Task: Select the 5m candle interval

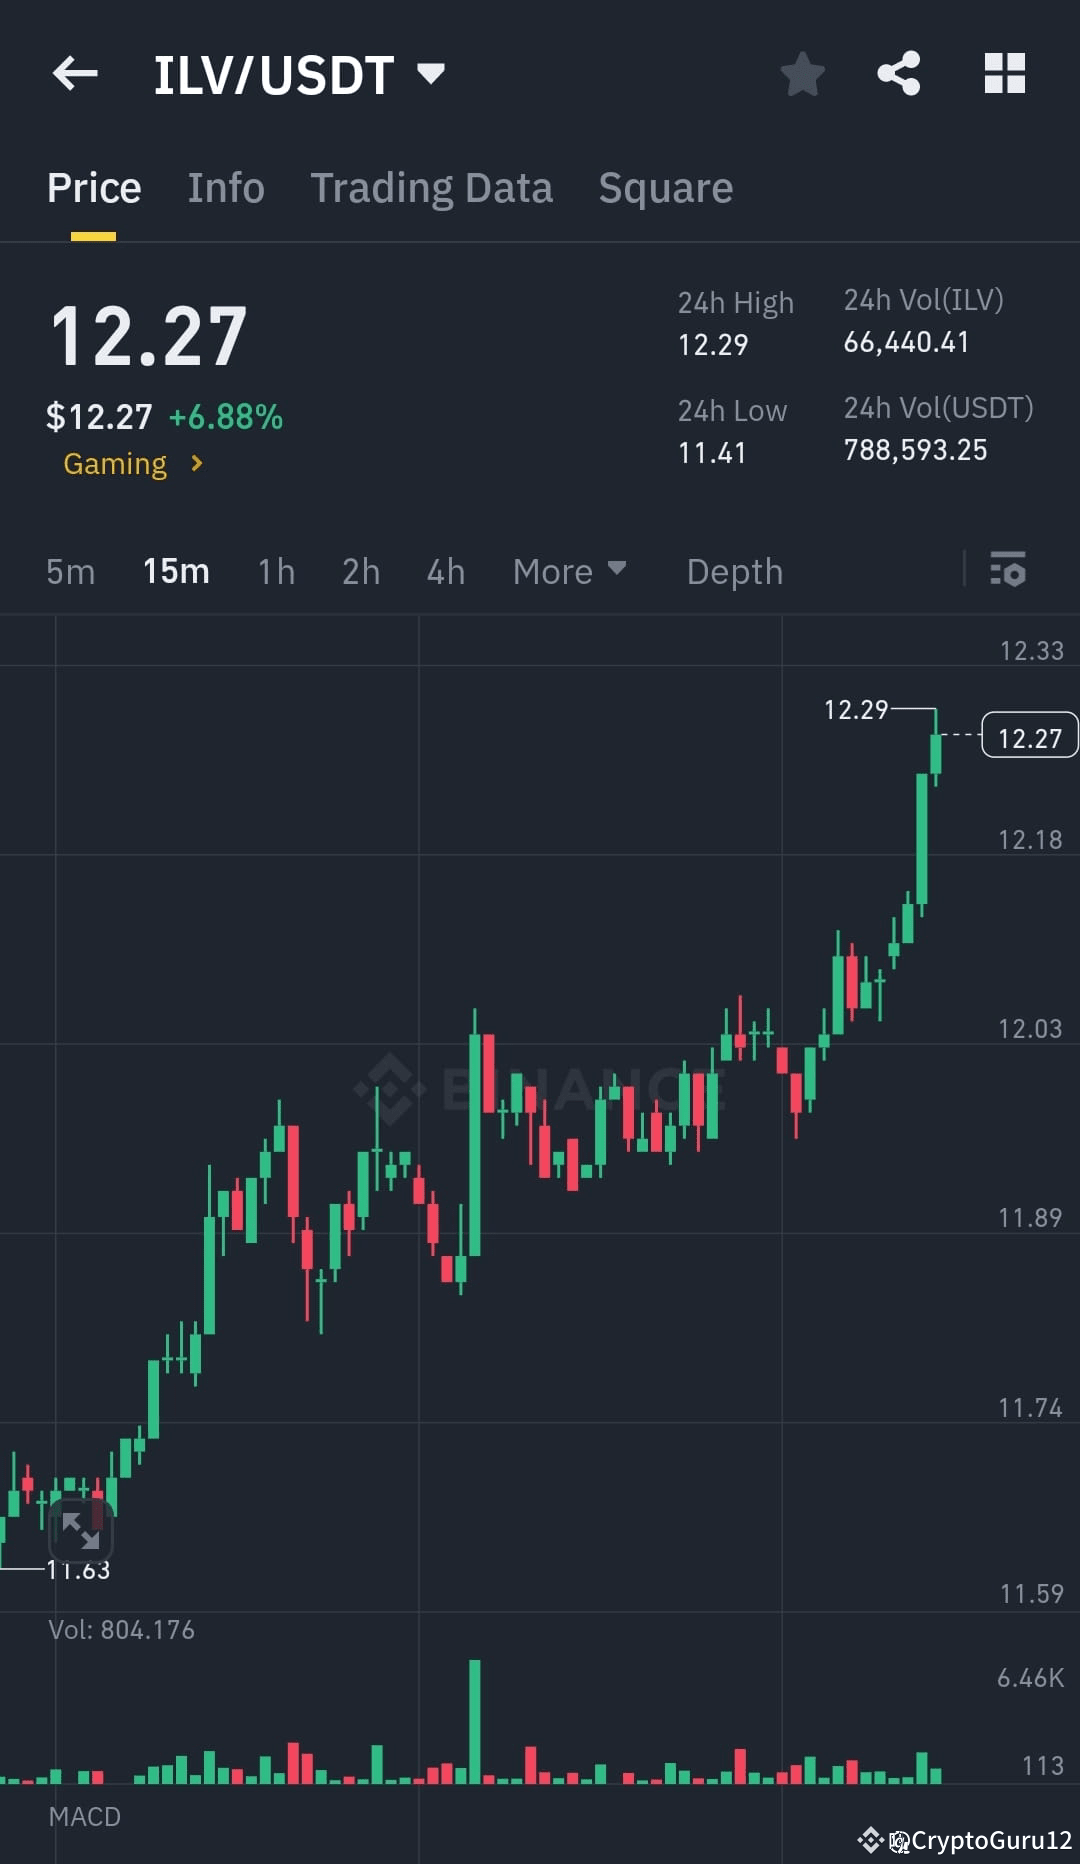Action: (68, 571)
